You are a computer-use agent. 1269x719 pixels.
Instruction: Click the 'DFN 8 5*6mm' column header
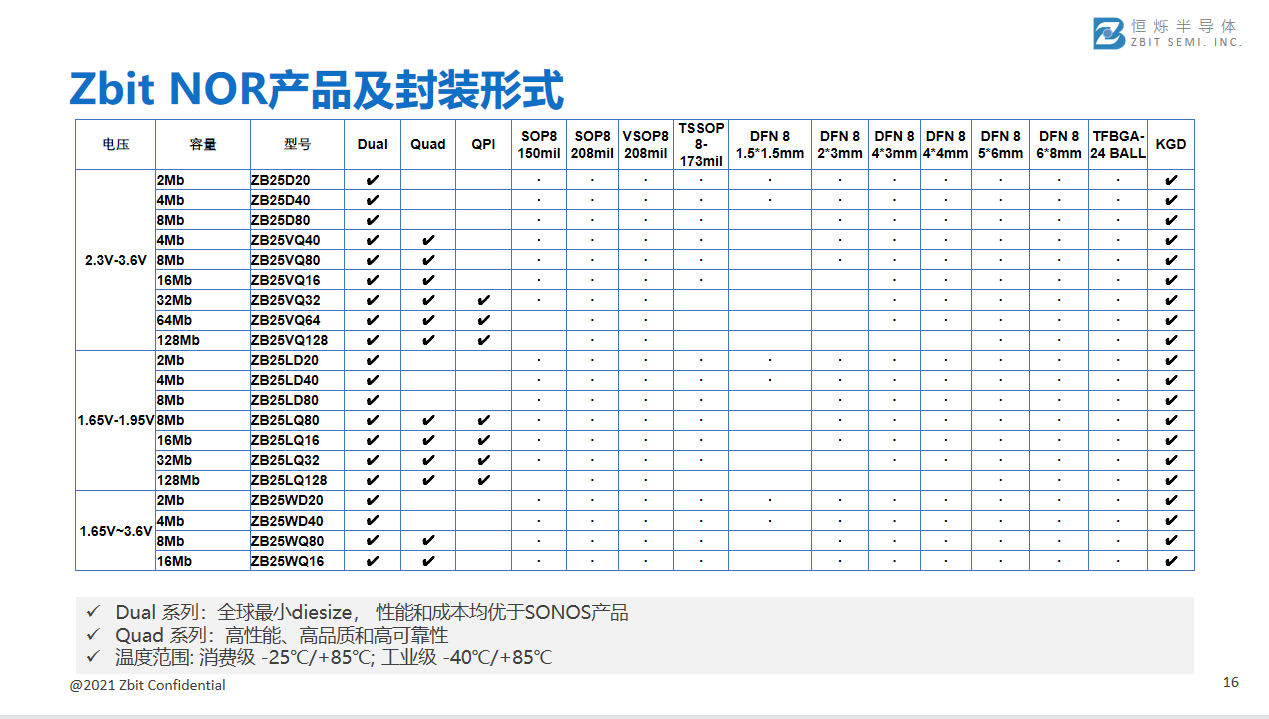coord(1001,144)
